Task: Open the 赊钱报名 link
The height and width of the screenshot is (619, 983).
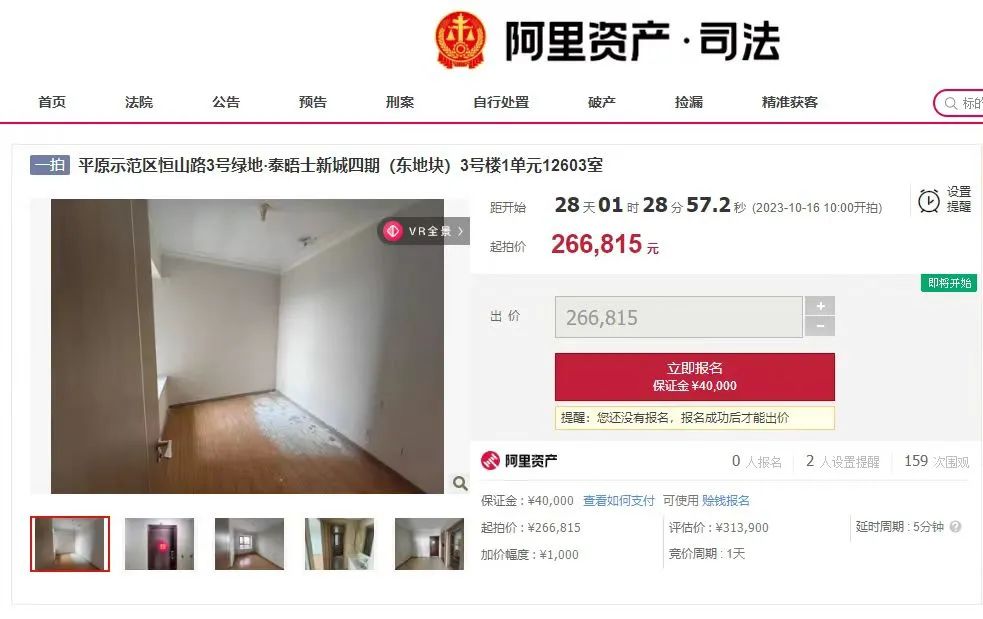Action: [x=725, y=500]
